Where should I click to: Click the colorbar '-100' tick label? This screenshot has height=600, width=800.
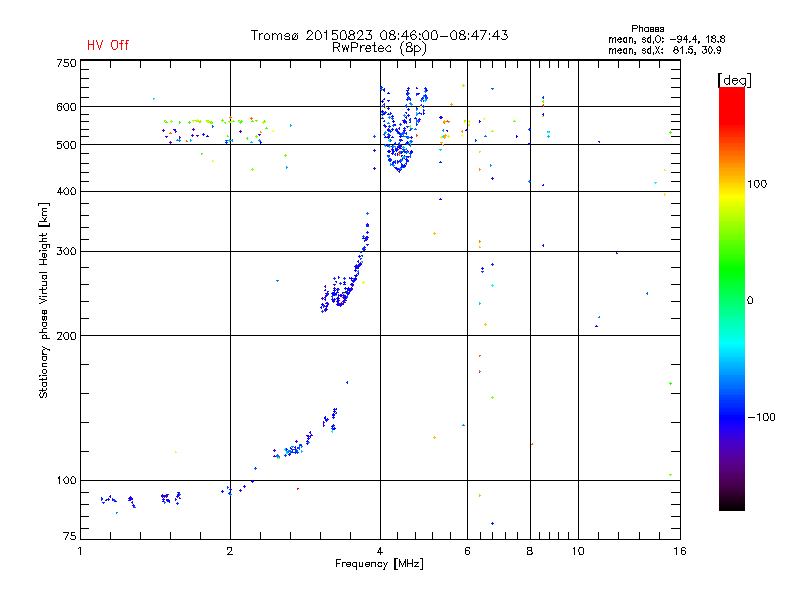pyautogui.click(x=762, y=417)
